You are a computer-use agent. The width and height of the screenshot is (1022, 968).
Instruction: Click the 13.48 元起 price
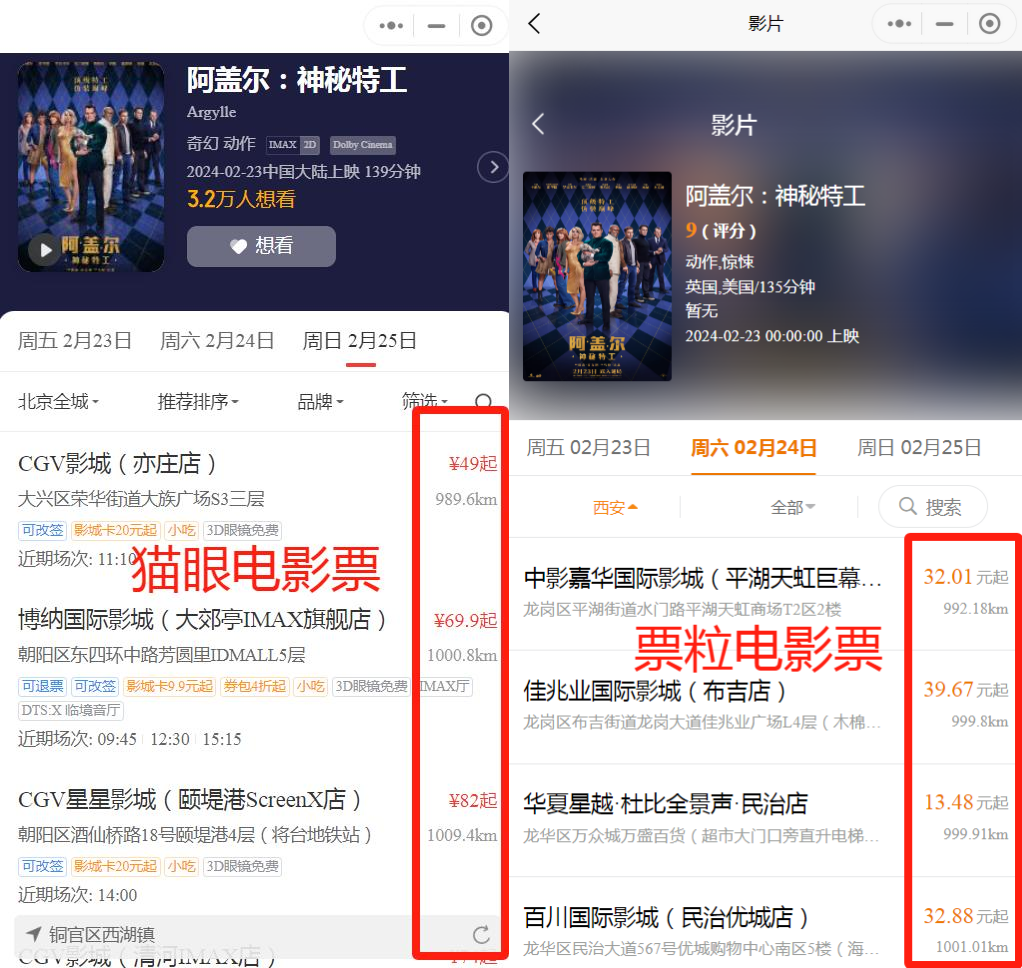965,802
